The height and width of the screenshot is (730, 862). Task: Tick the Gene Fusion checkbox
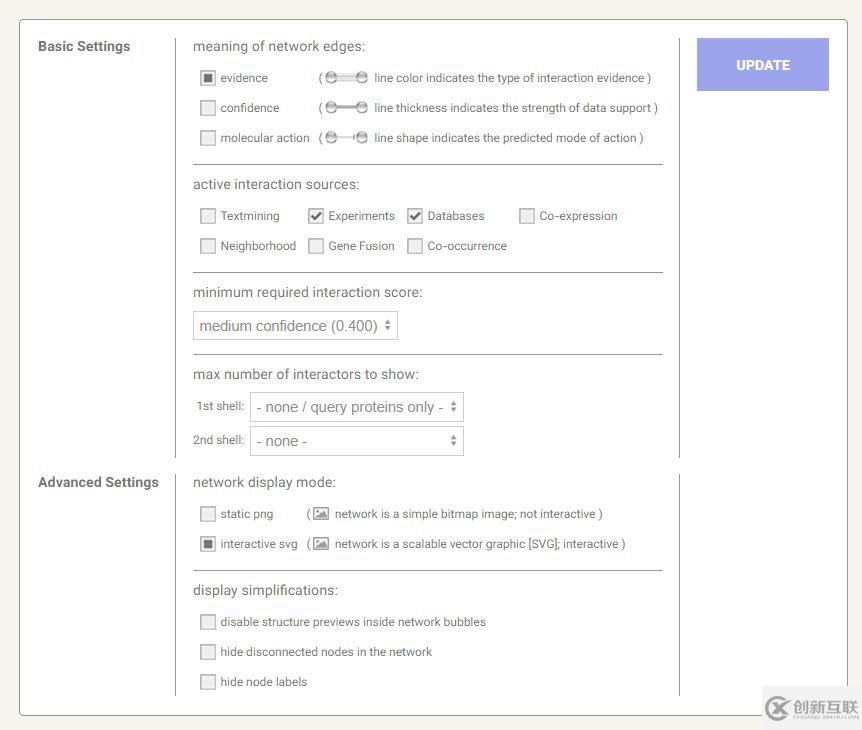[316, 246]
